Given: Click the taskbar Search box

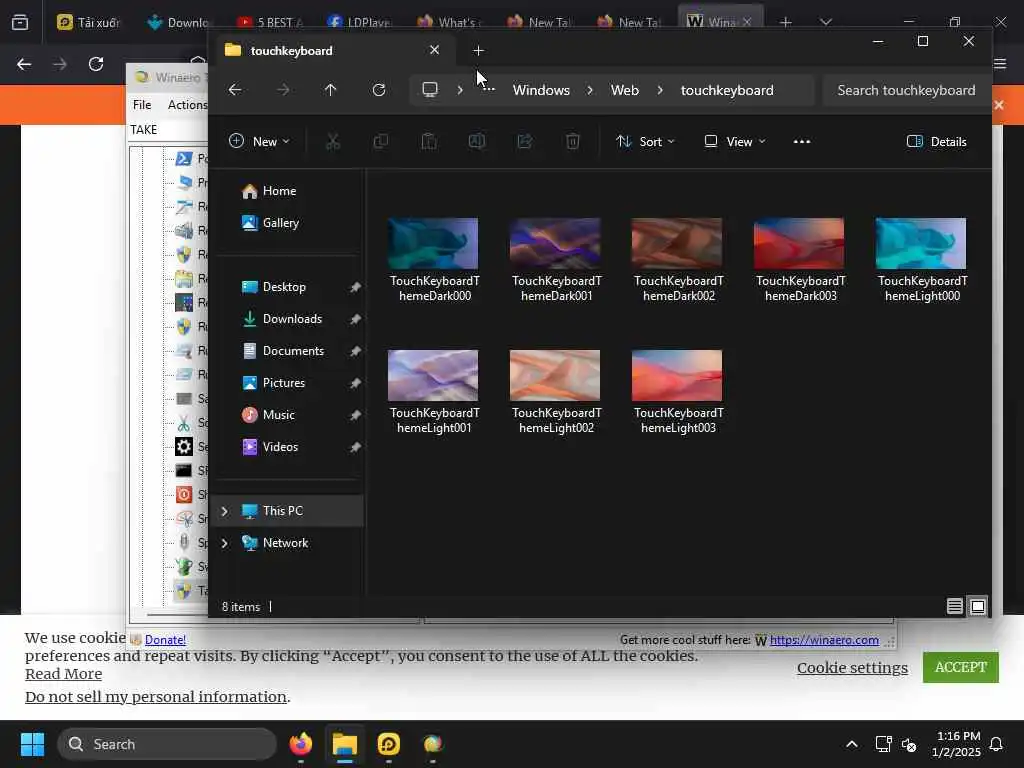Looking at the screenshot, I should coord(167,744).
